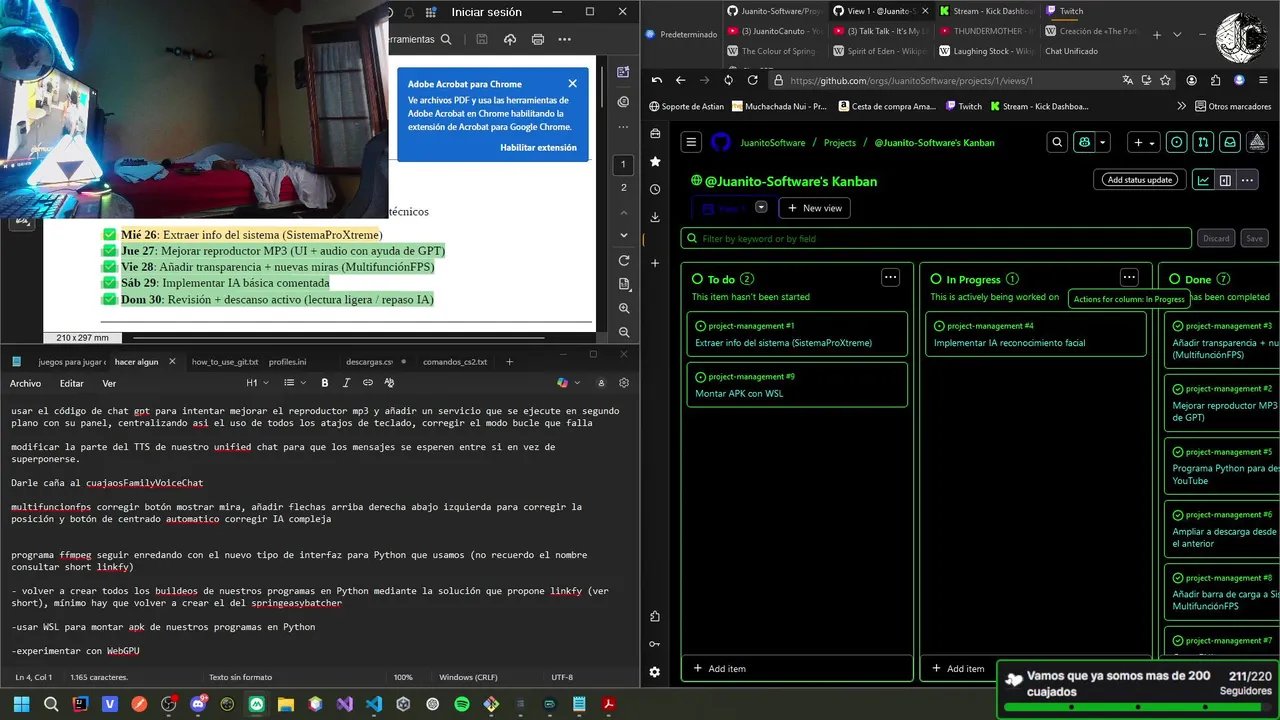This screenshot has height=720, width=1280.
Task: Insert link in Notepad toolbar
Action: point(368,383)
